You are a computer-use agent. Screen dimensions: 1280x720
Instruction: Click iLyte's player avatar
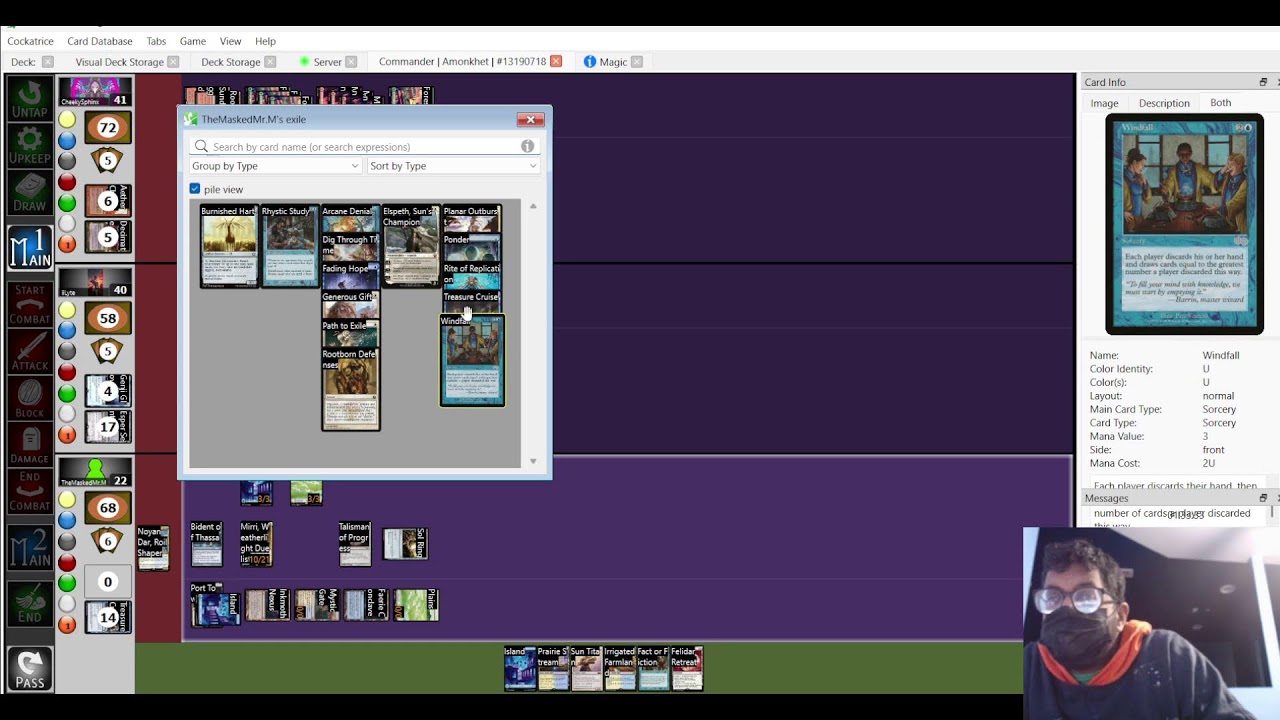click(x=95, y=282)
